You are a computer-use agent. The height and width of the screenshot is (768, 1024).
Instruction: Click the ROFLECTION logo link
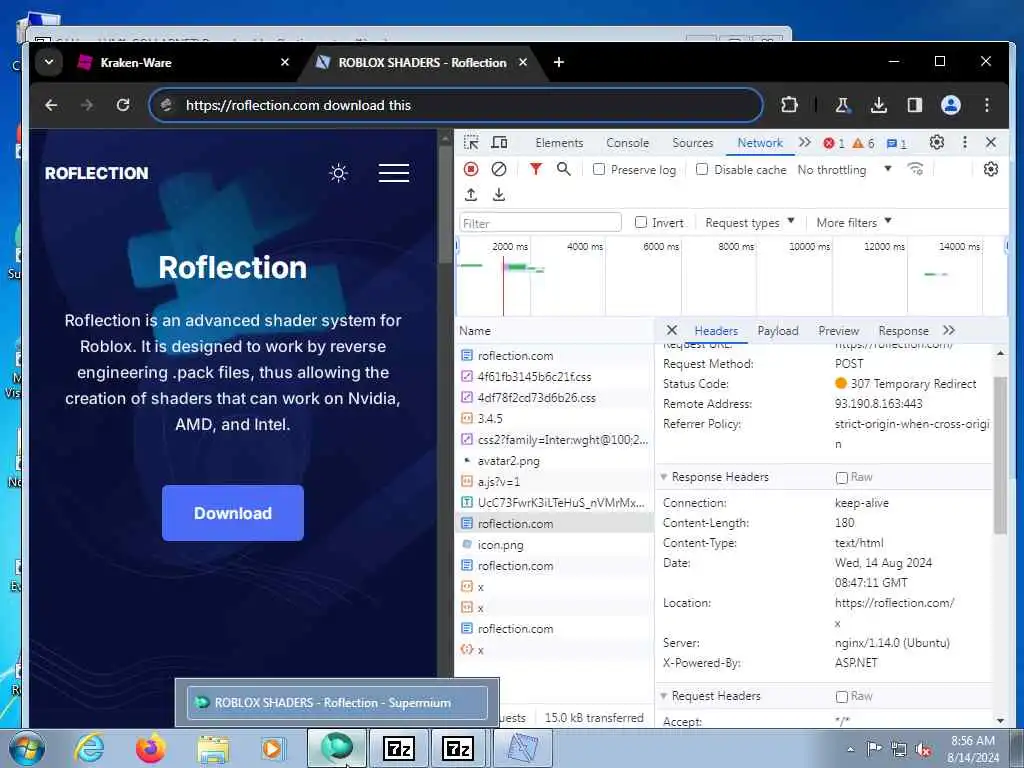click(x=97, y=173)
